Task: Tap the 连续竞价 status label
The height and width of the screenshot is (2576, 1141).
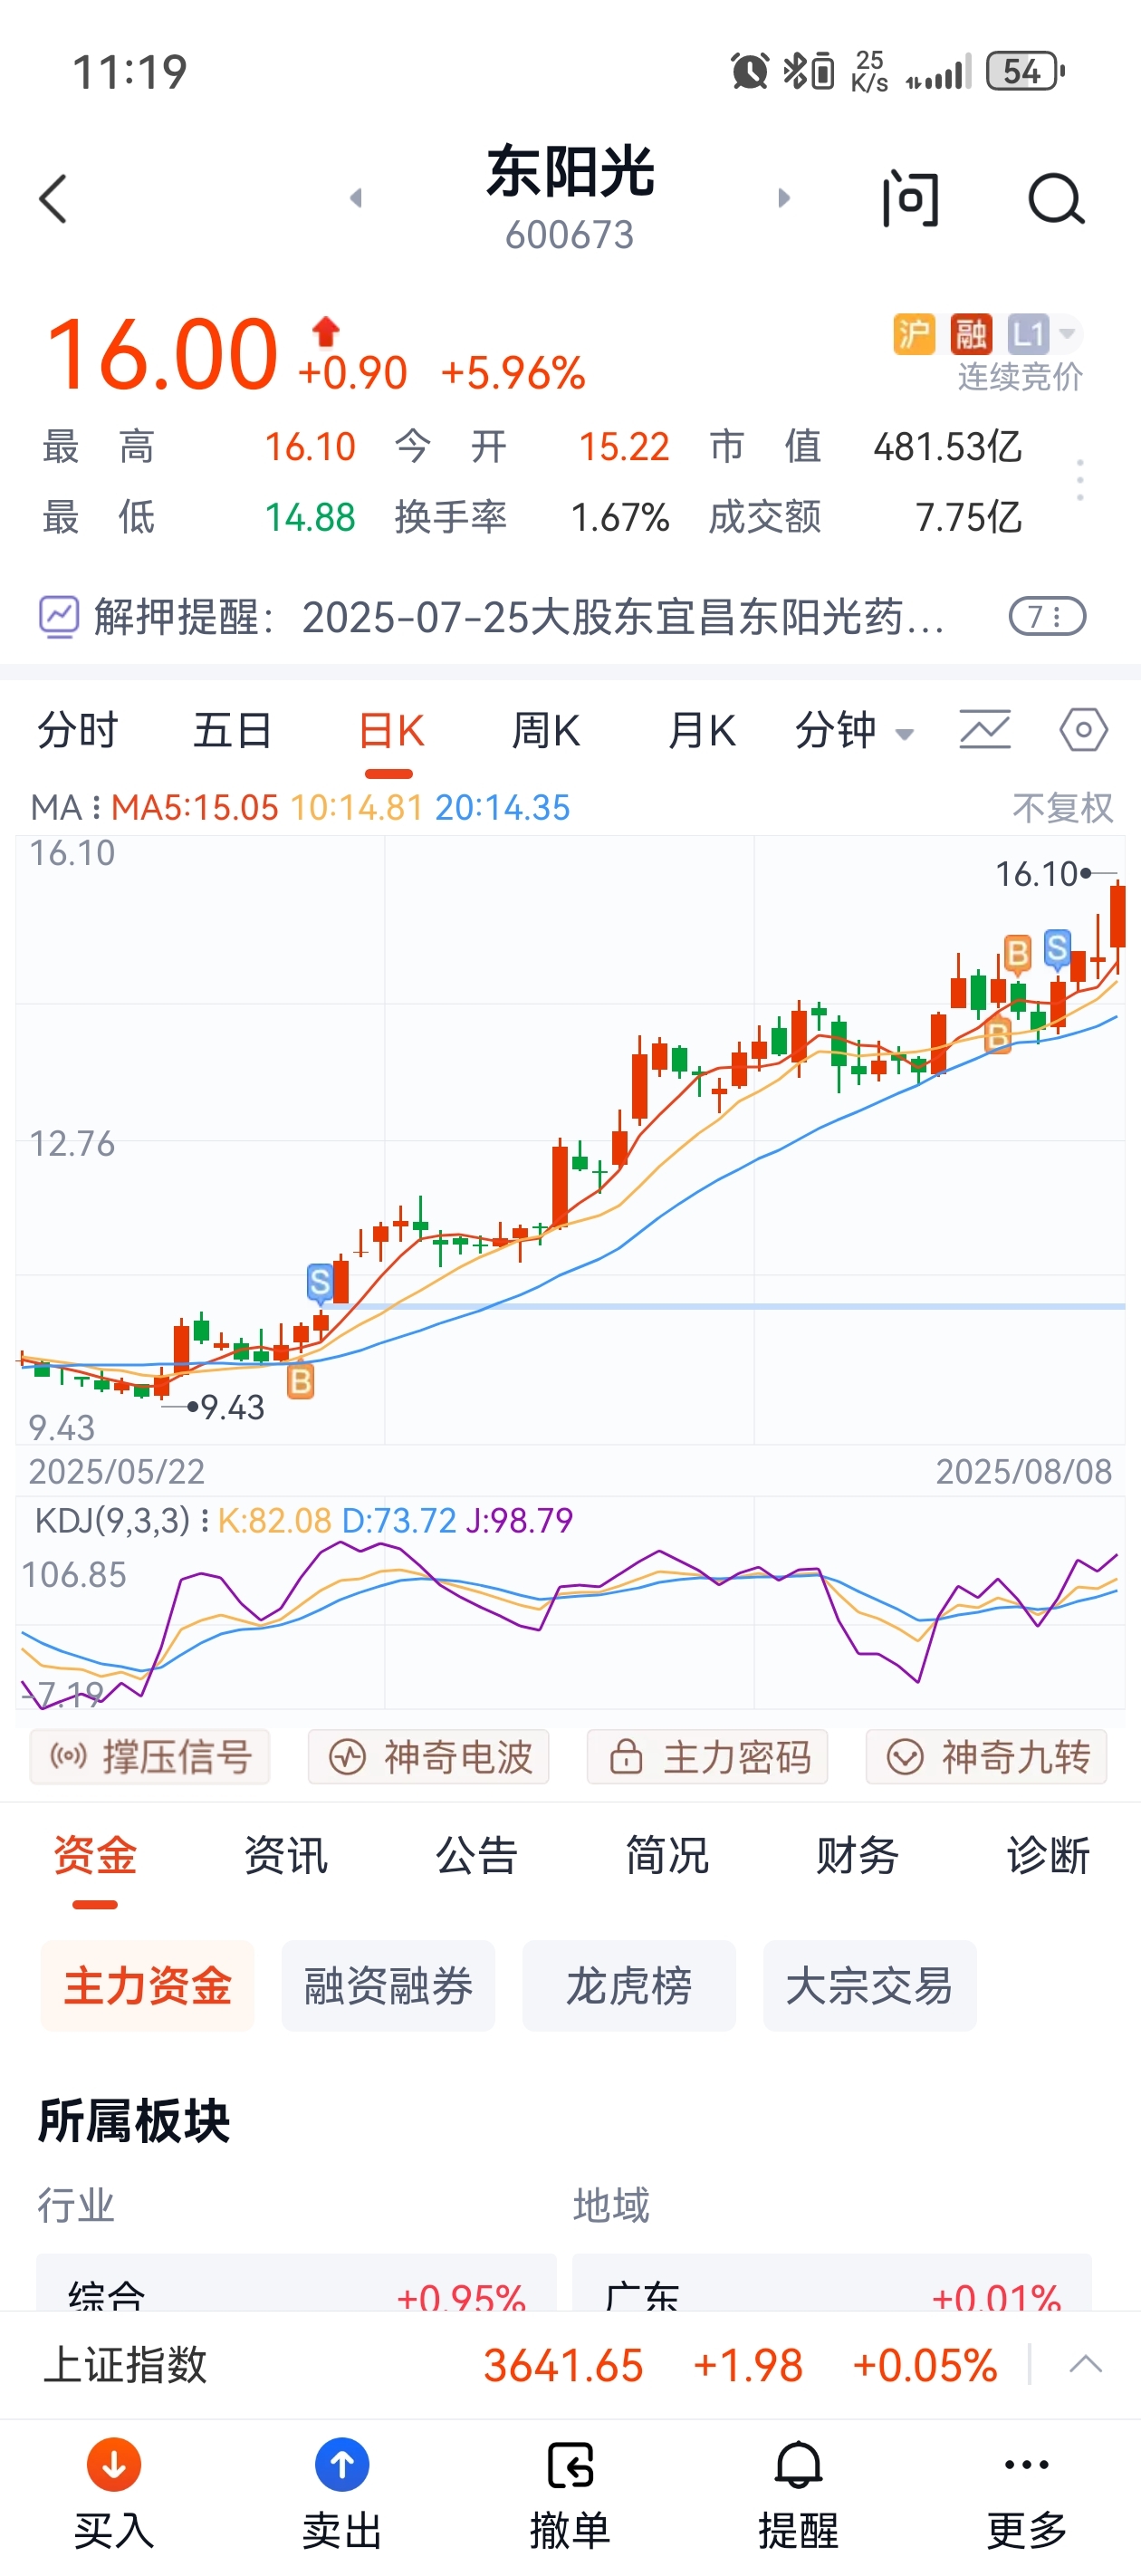Action: tap(1019, 377)
